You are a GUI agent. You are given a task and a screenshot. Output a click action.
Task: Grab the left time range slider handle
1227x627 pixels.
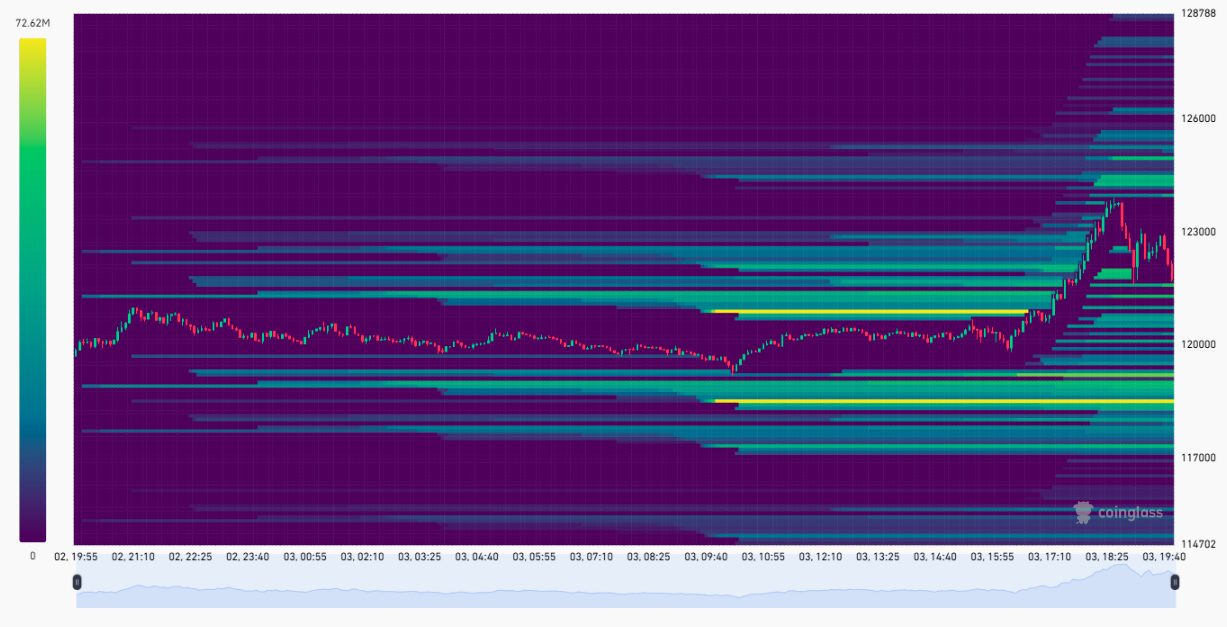point(77,582)
